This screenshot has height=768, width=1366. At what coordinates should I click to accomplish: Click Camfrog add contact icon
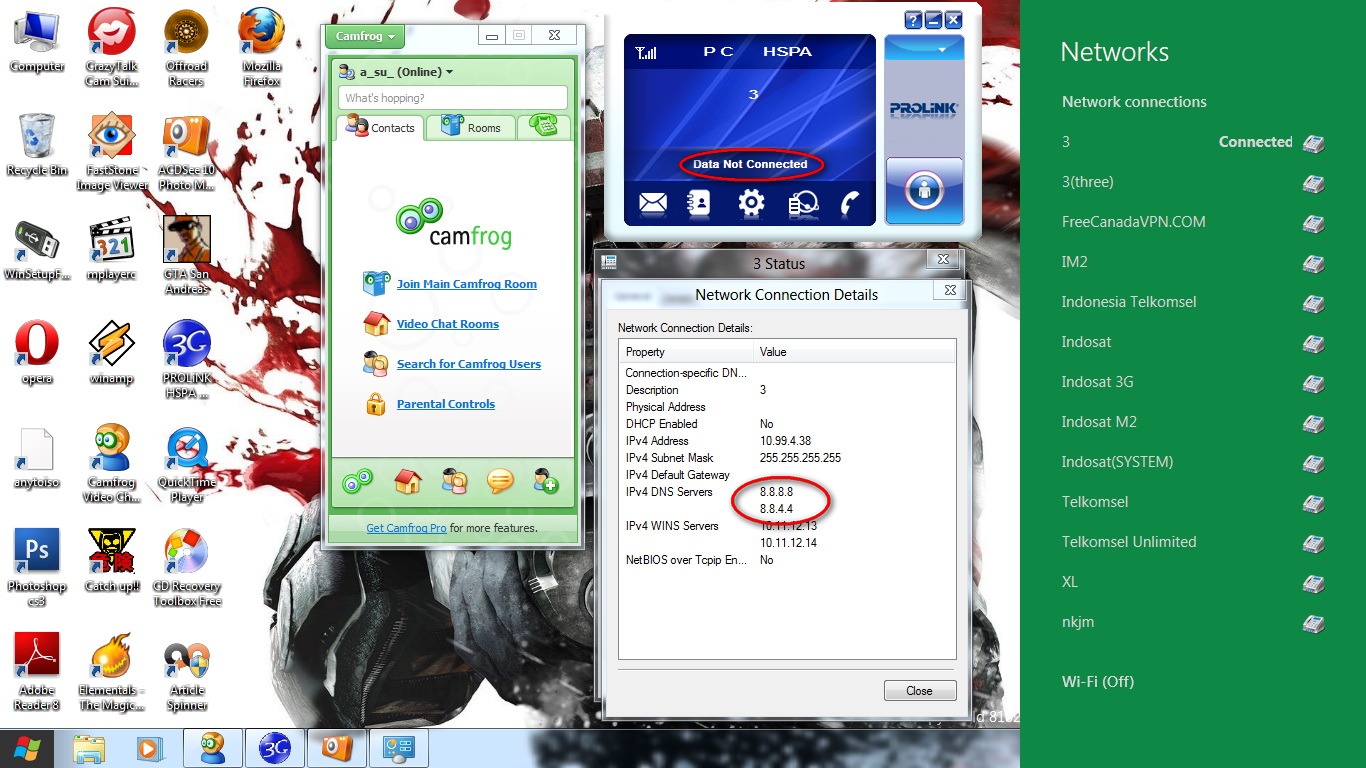546,481
